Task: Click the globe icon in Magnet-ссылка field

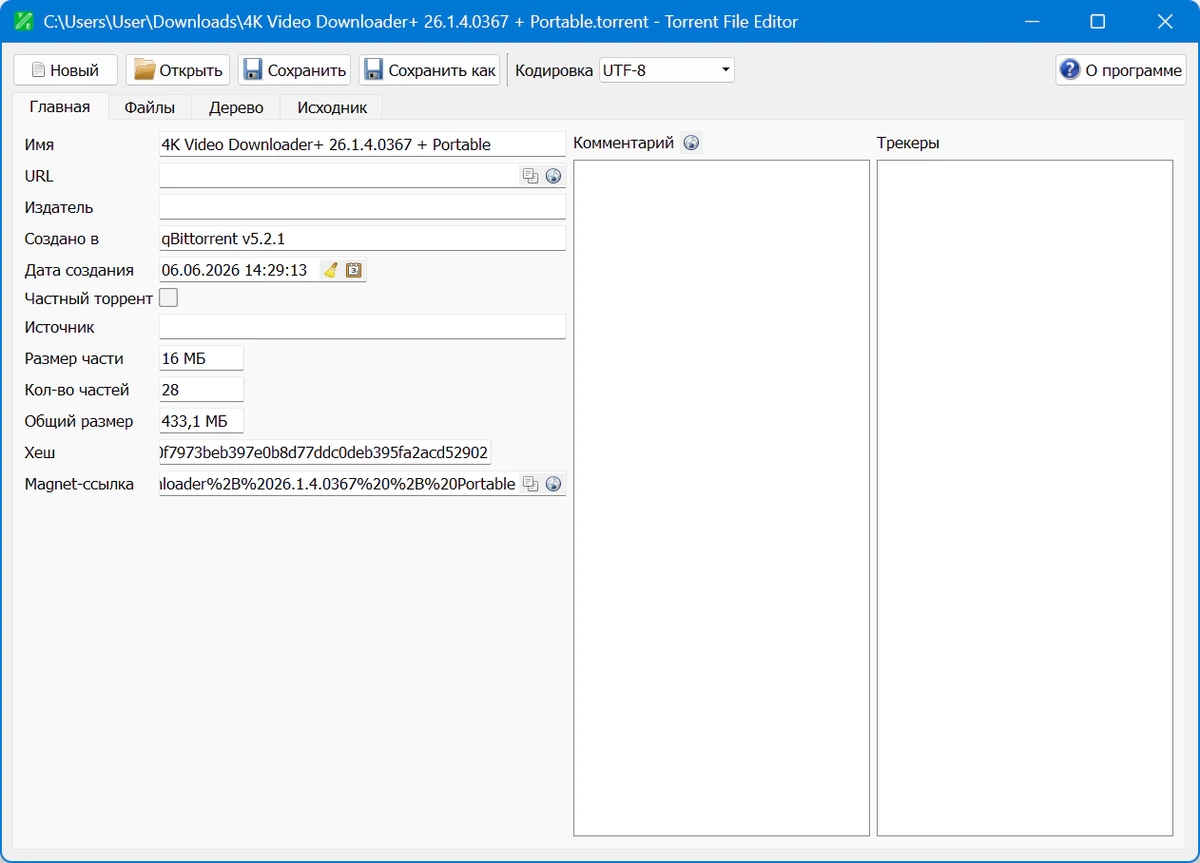Action: [553, 484]
